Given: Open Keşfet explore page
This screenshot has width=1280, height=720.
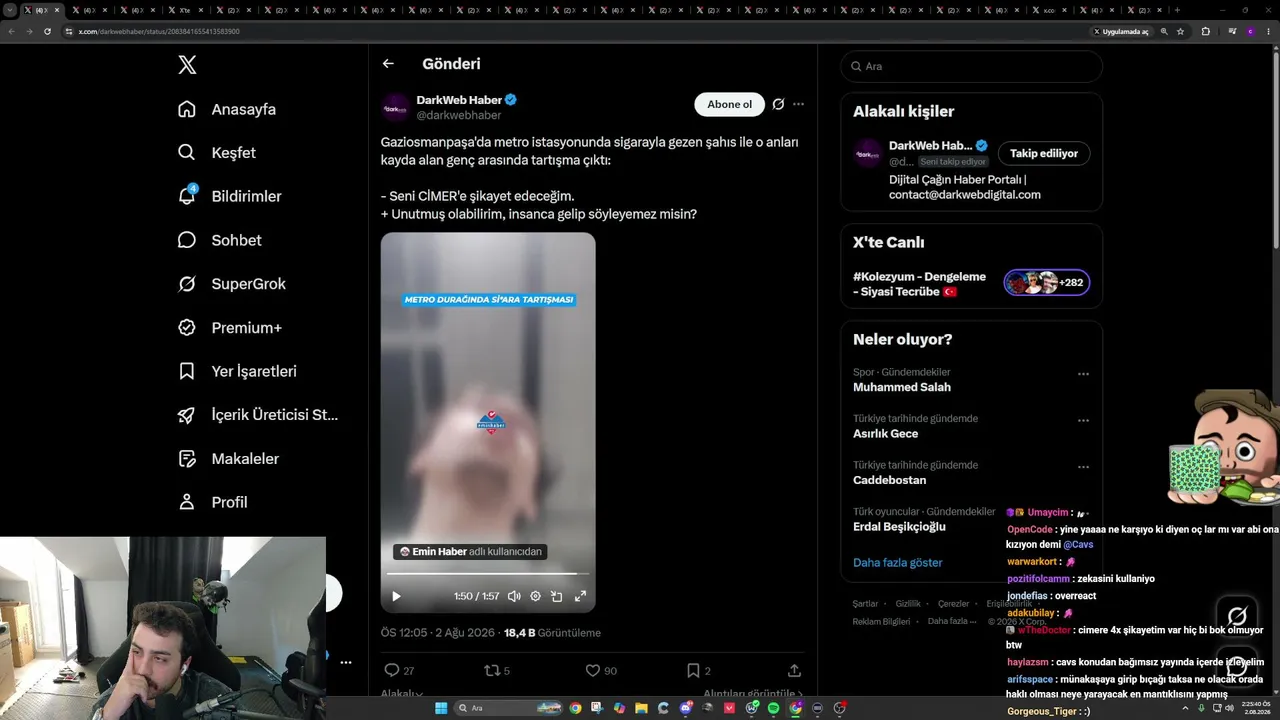Looking at the screenshot, I should click(x=217, y=153).
